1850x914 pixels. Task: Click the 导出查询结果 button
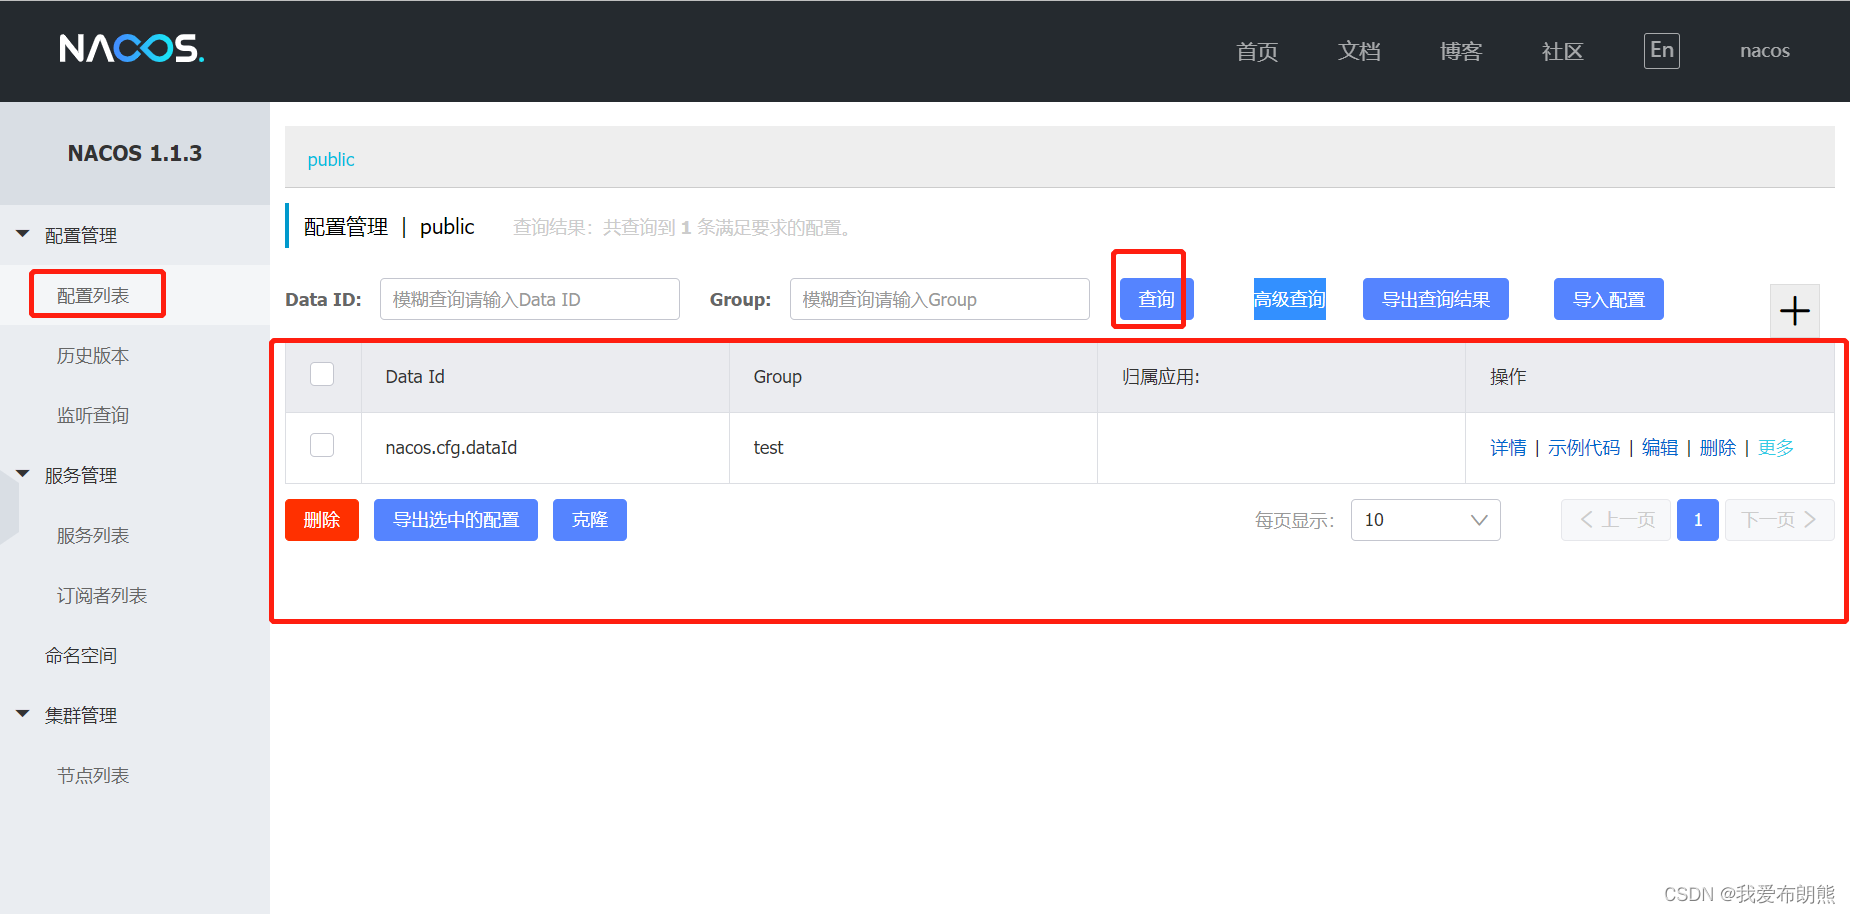[x=1436, y=299]
